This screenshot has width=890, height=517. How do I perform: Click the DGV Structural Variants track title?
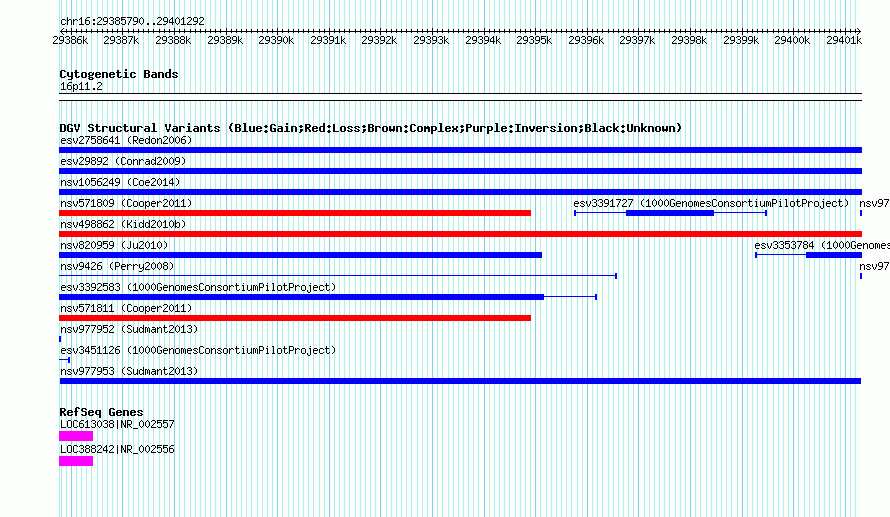[371, 128]
